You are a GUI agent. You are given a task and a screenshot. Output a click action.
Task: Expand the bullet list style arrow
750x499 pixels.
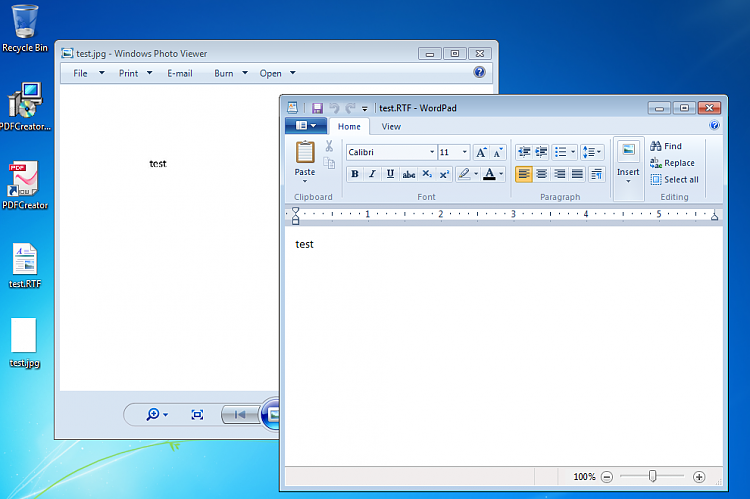[573, 152]
